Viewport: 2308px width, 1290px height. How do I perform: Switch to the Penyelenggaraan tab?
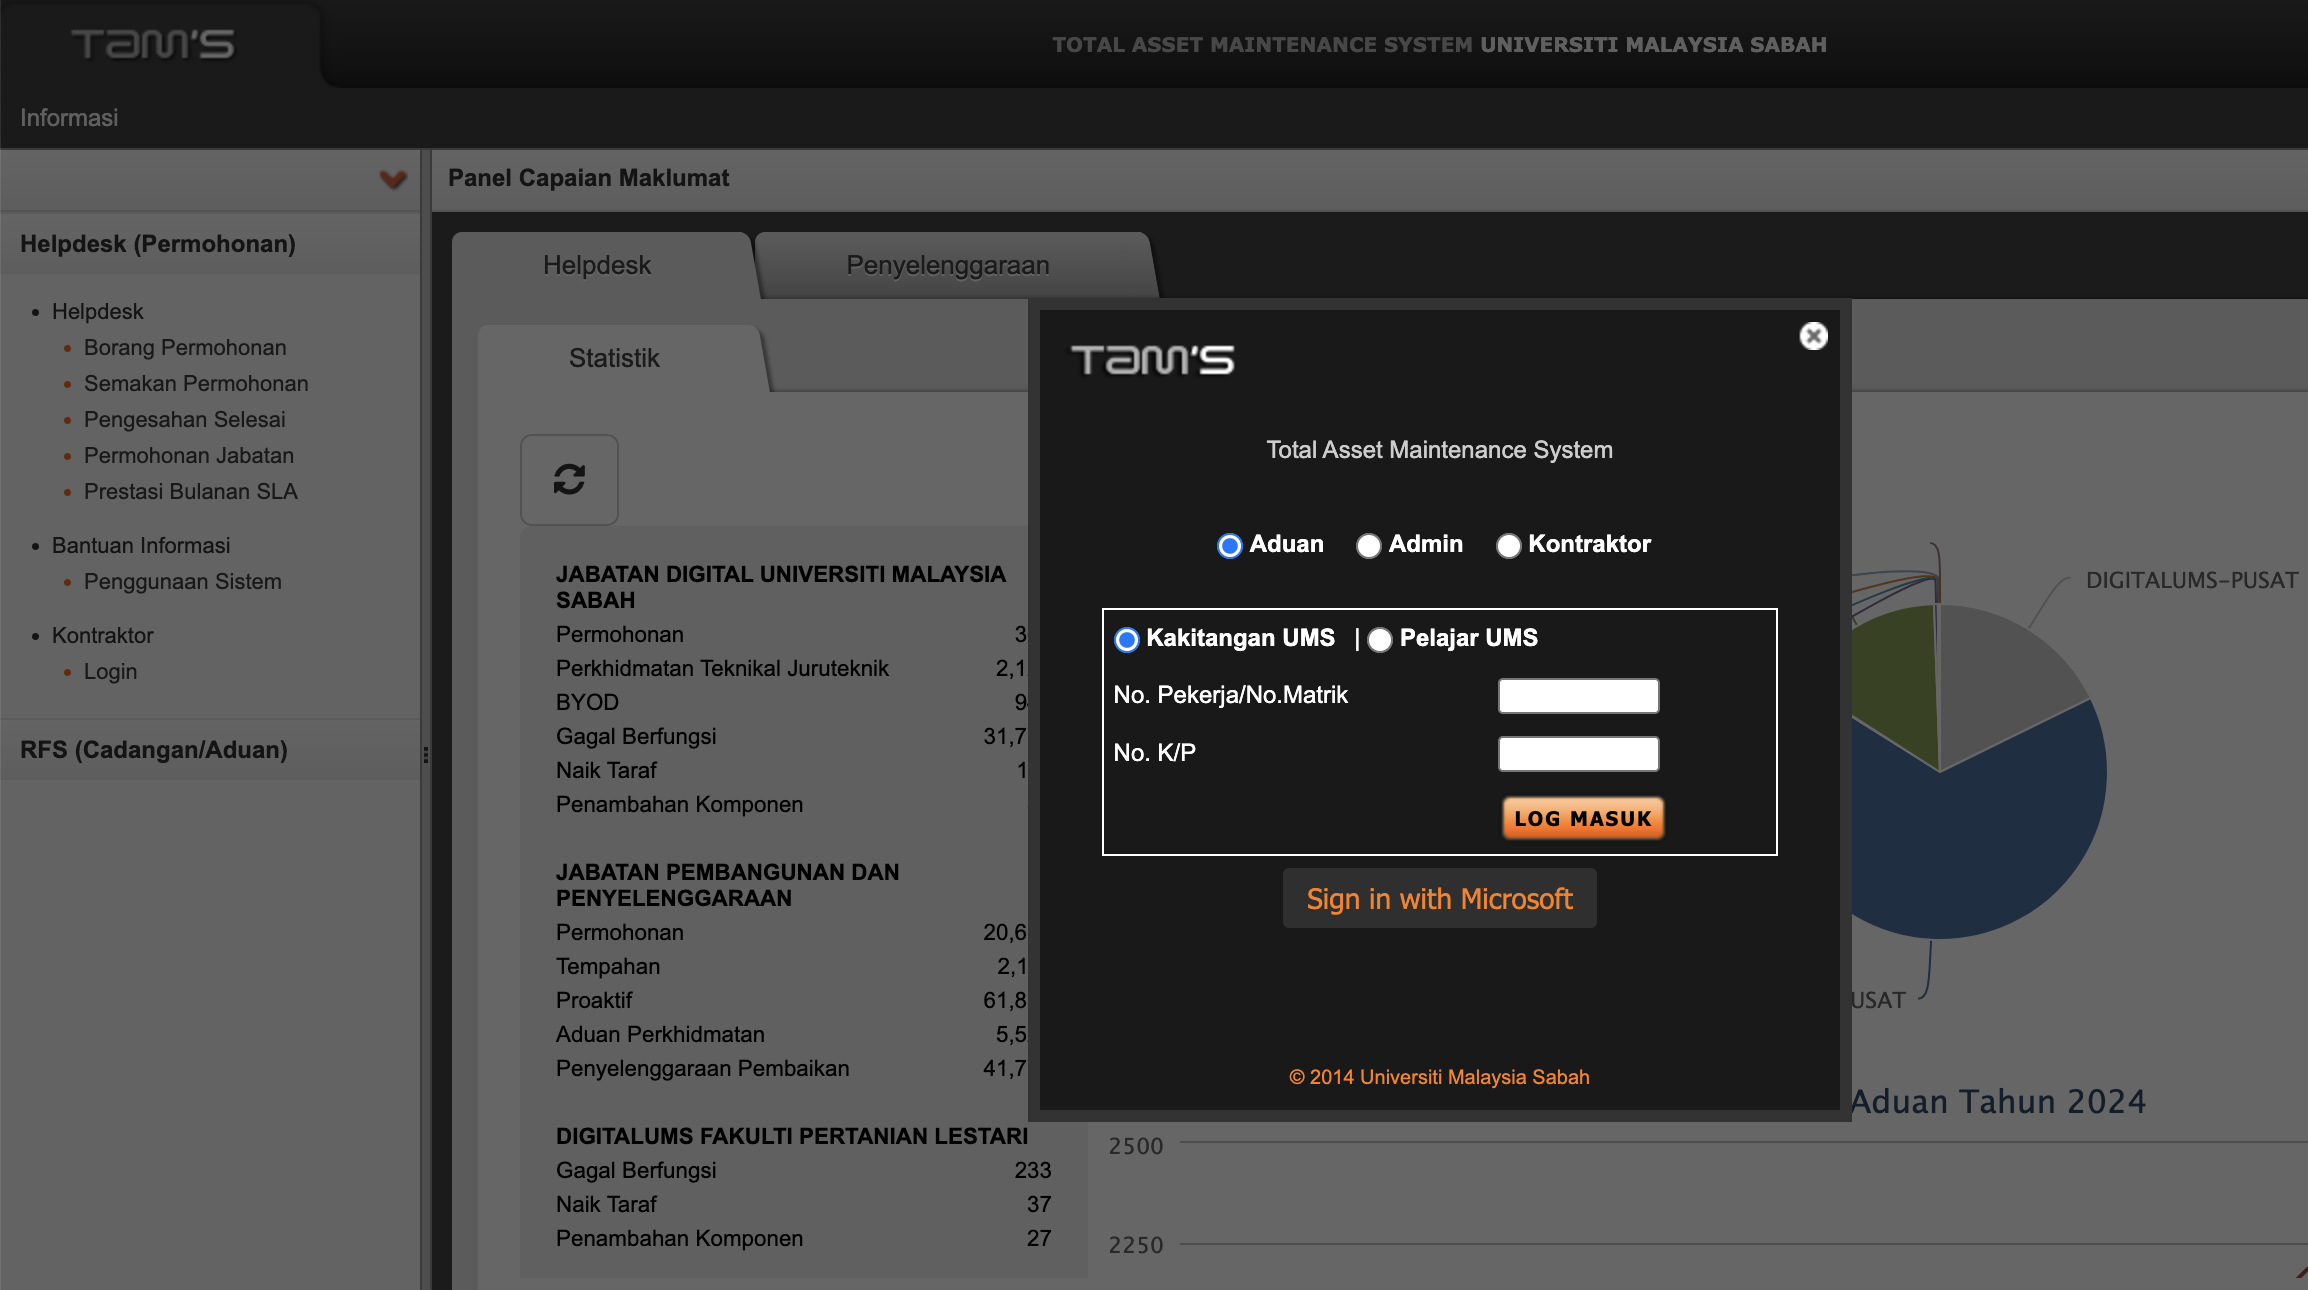pos(947,265)
